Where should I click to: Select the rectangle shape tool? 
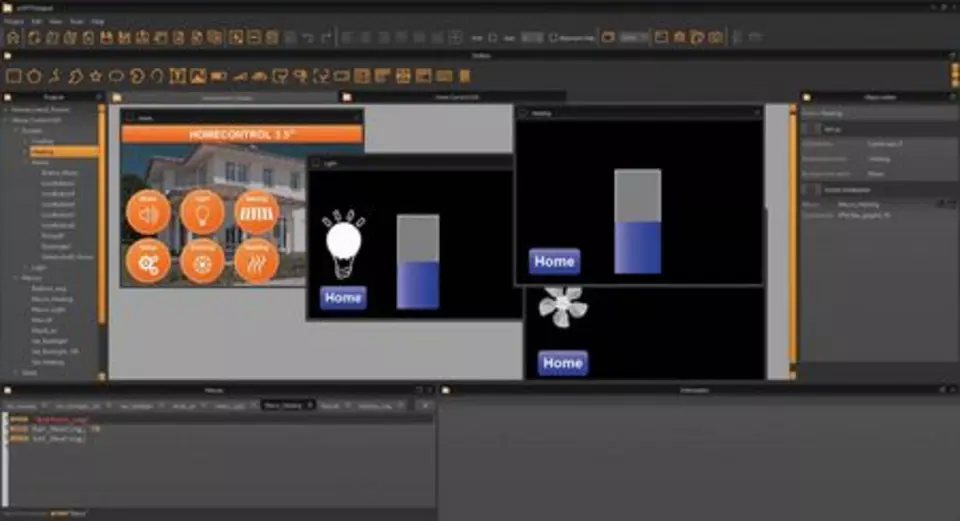14,76
